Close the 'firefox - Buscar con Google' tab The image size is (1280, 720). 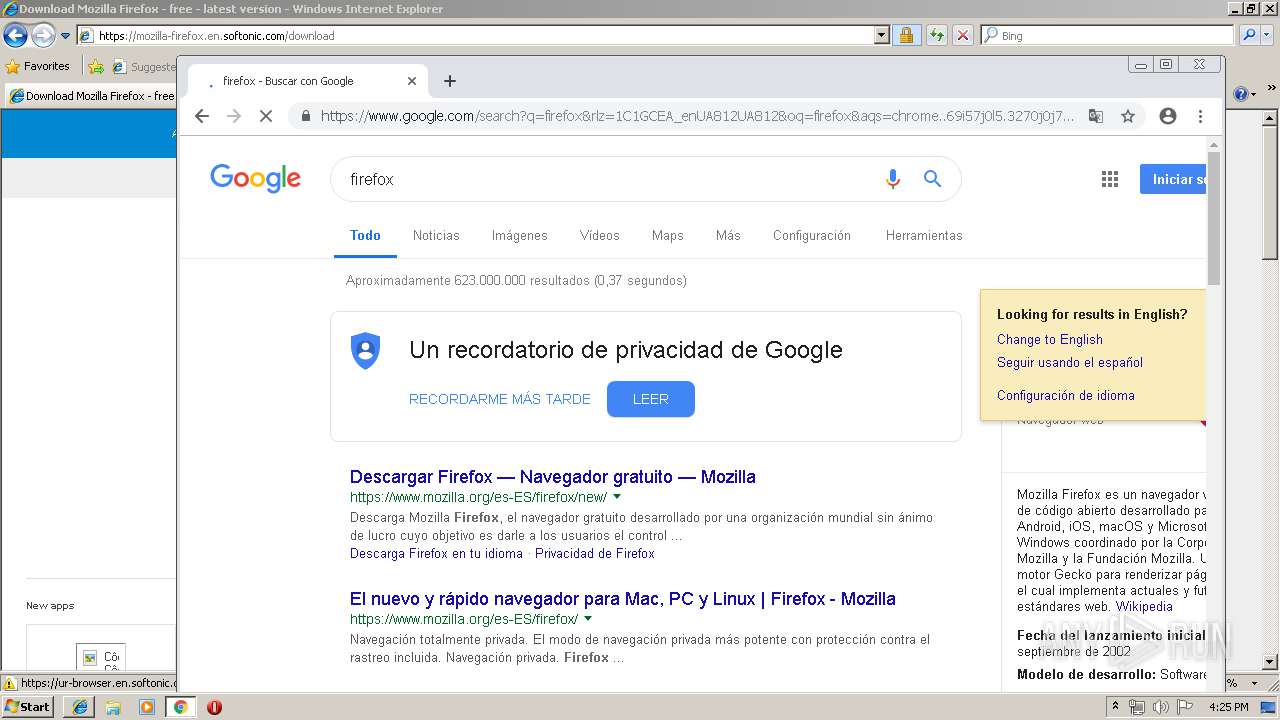(412, 81)
